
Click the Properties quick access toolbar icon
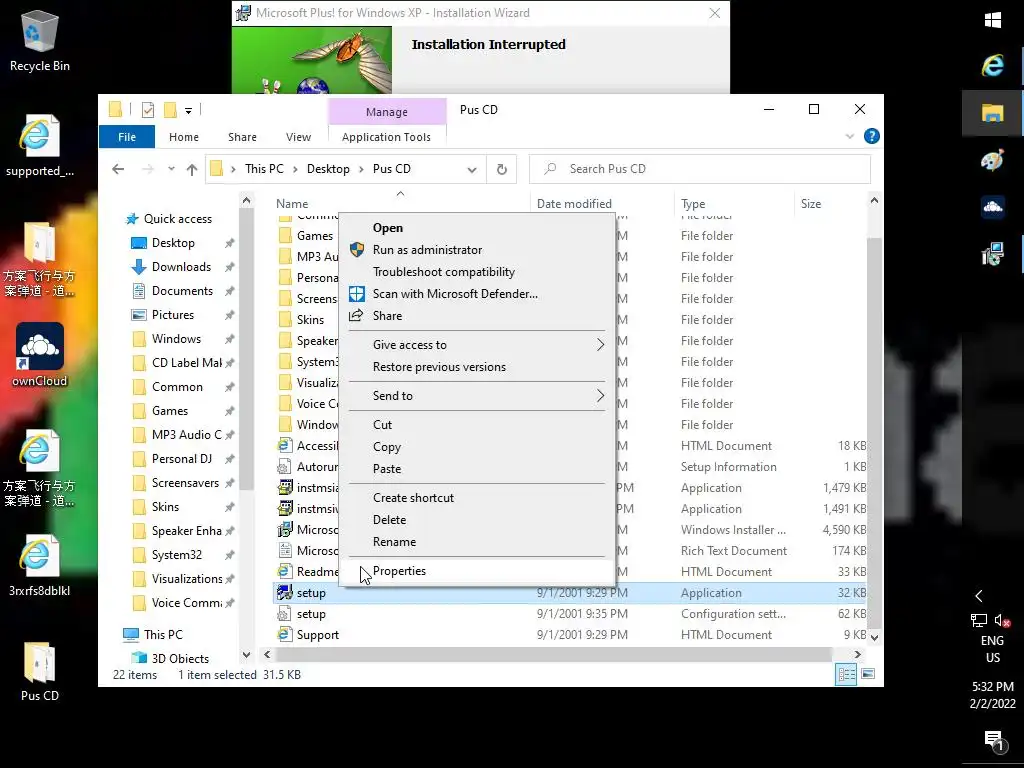[148, 110]
